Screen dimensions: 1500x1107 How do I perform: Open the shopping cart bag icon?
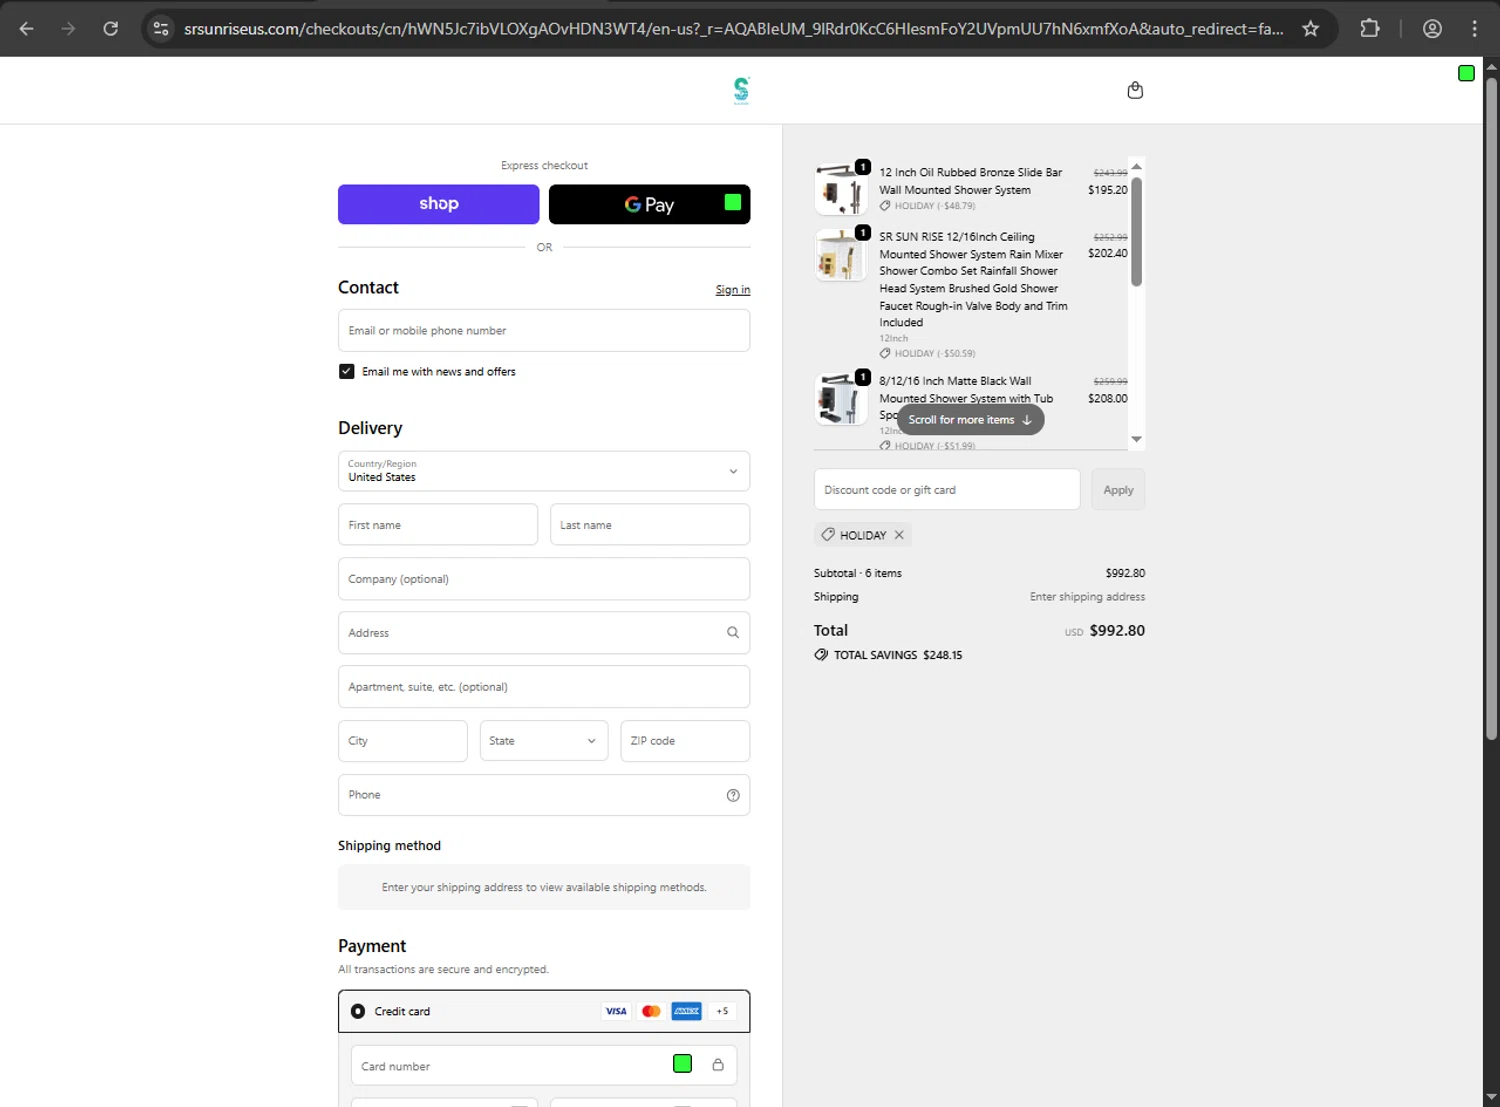click(1135, 90)
